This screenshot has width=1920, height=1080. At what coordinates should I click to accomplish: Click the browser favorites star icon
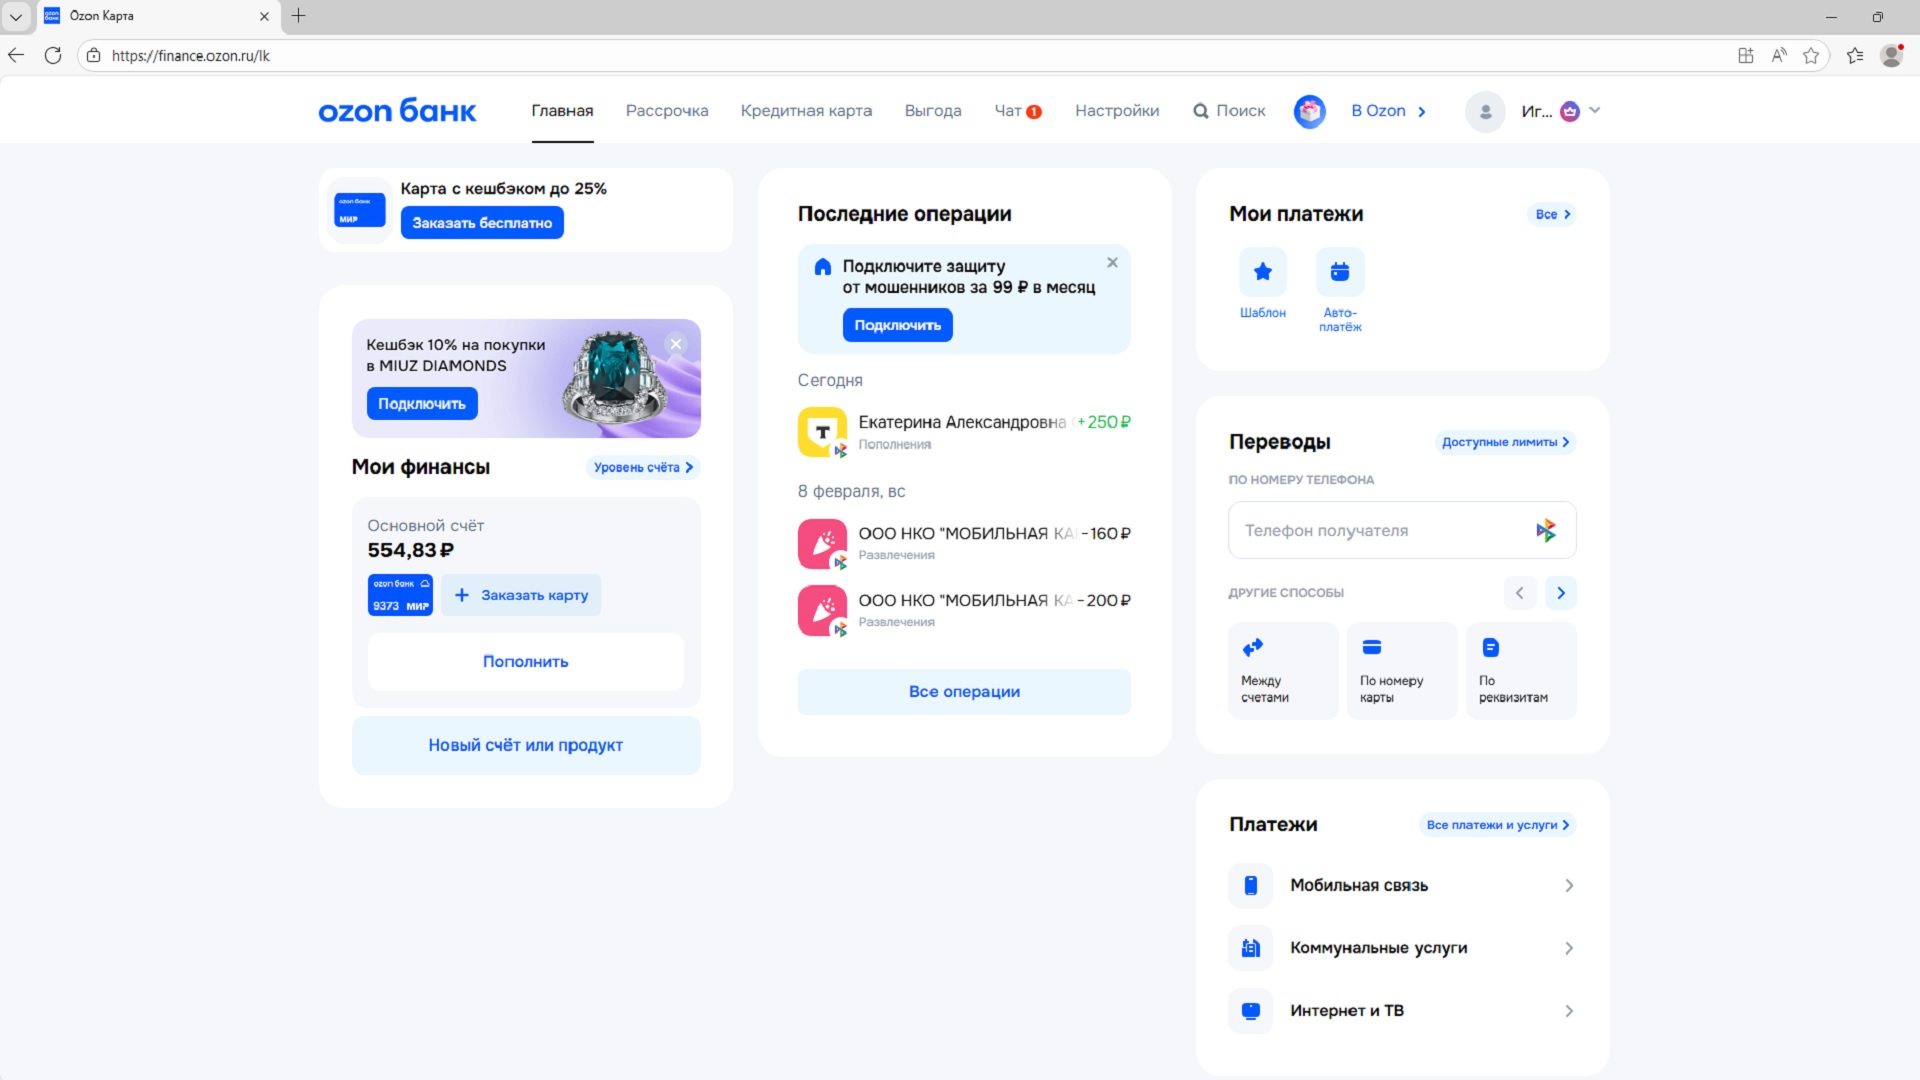[x=1810, y=56]
